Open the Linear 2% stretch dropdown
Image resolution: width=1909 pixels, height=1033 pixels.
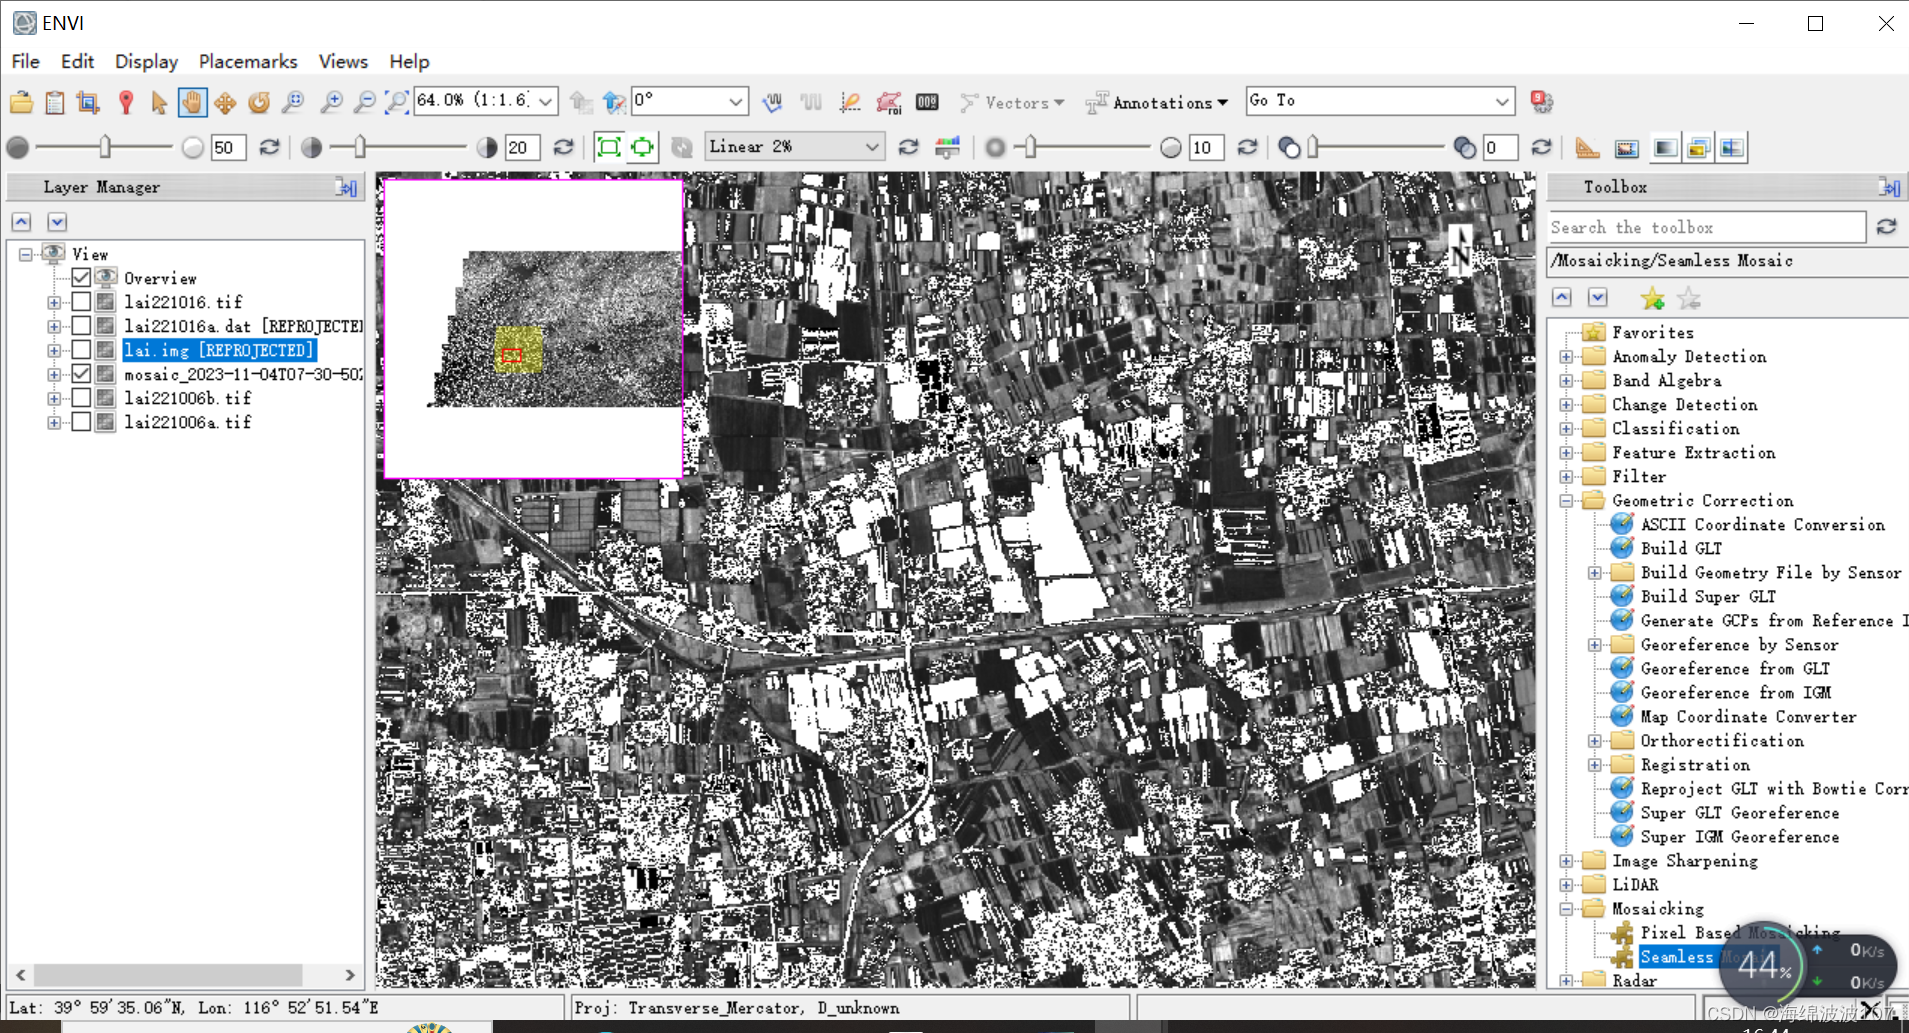pos(871,147)
